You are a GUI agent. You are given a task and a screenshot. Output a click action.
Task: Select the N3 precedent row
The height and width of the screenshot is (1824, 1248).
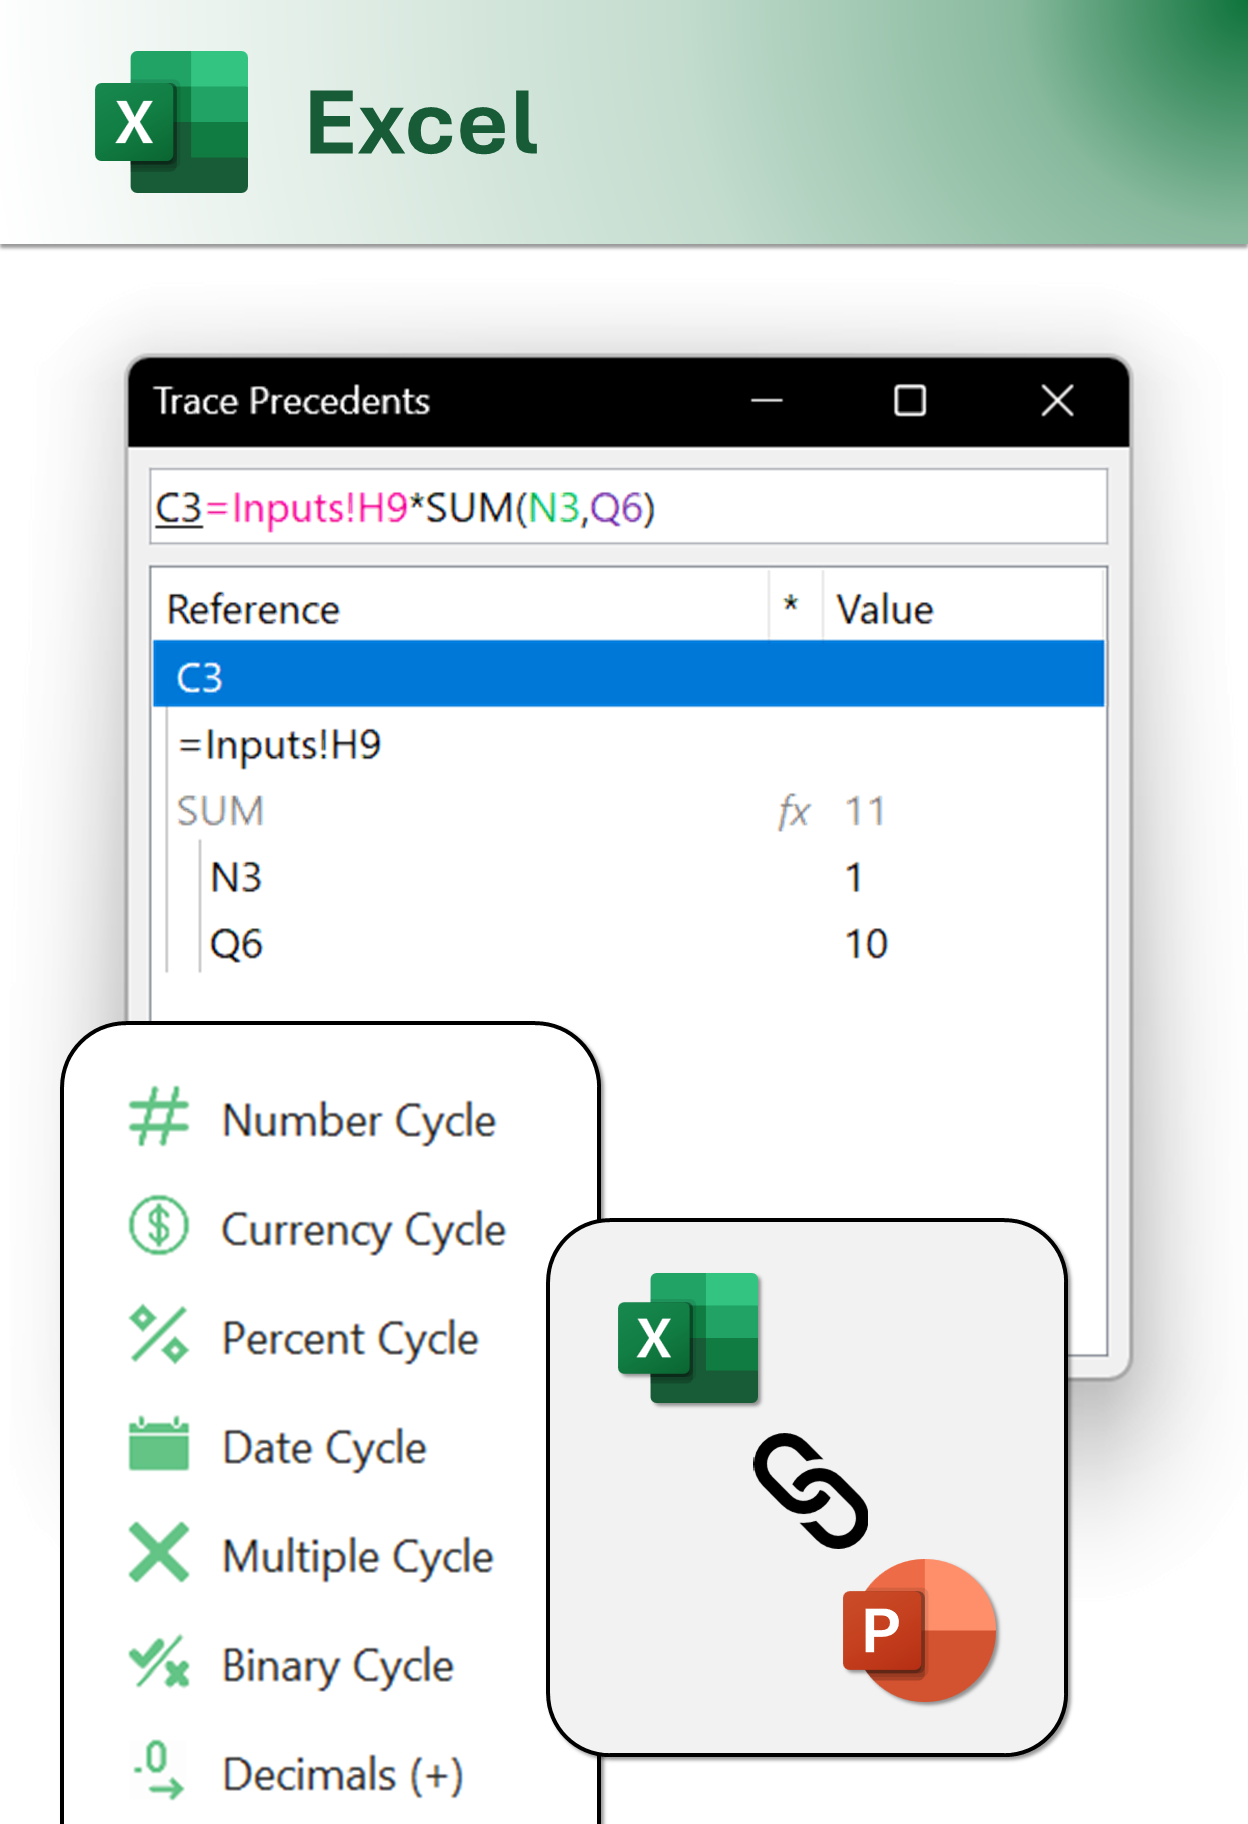pos(629,877)
